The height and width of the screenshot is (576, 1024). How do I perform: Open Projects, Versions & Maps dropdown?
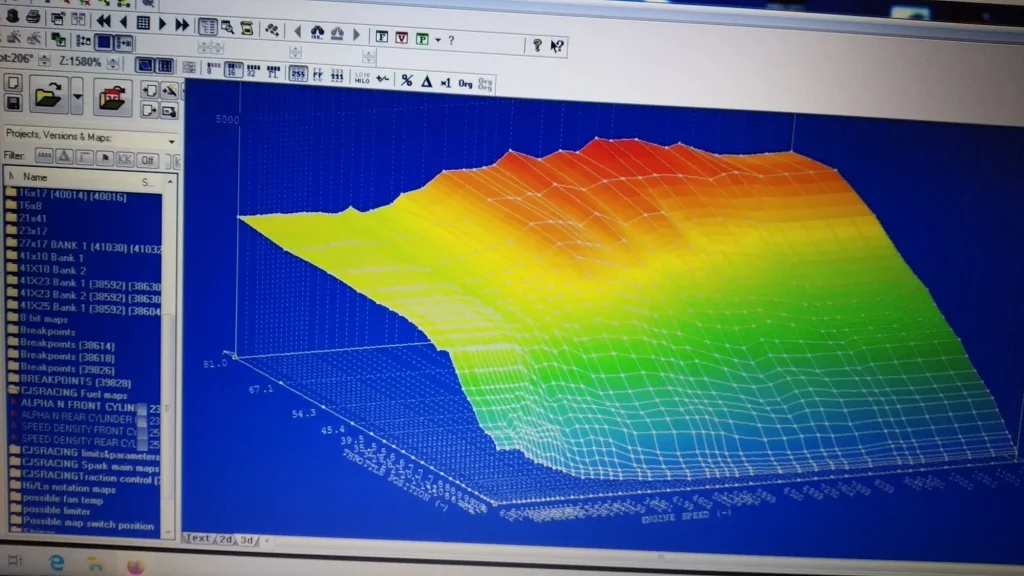(x=171, y=140)
